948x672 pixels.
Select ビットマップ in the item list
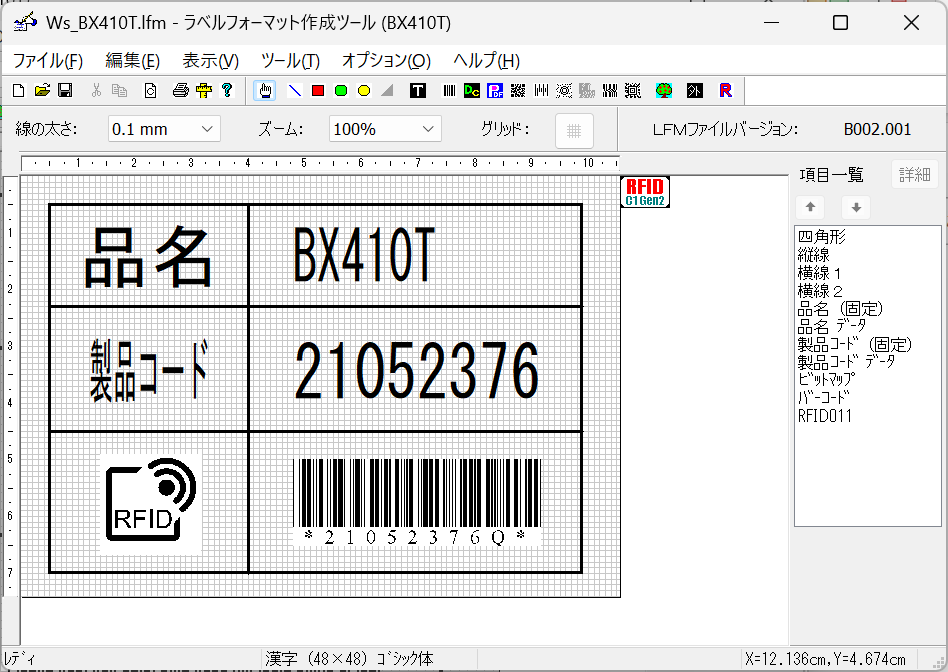click(x=826, y=379)
